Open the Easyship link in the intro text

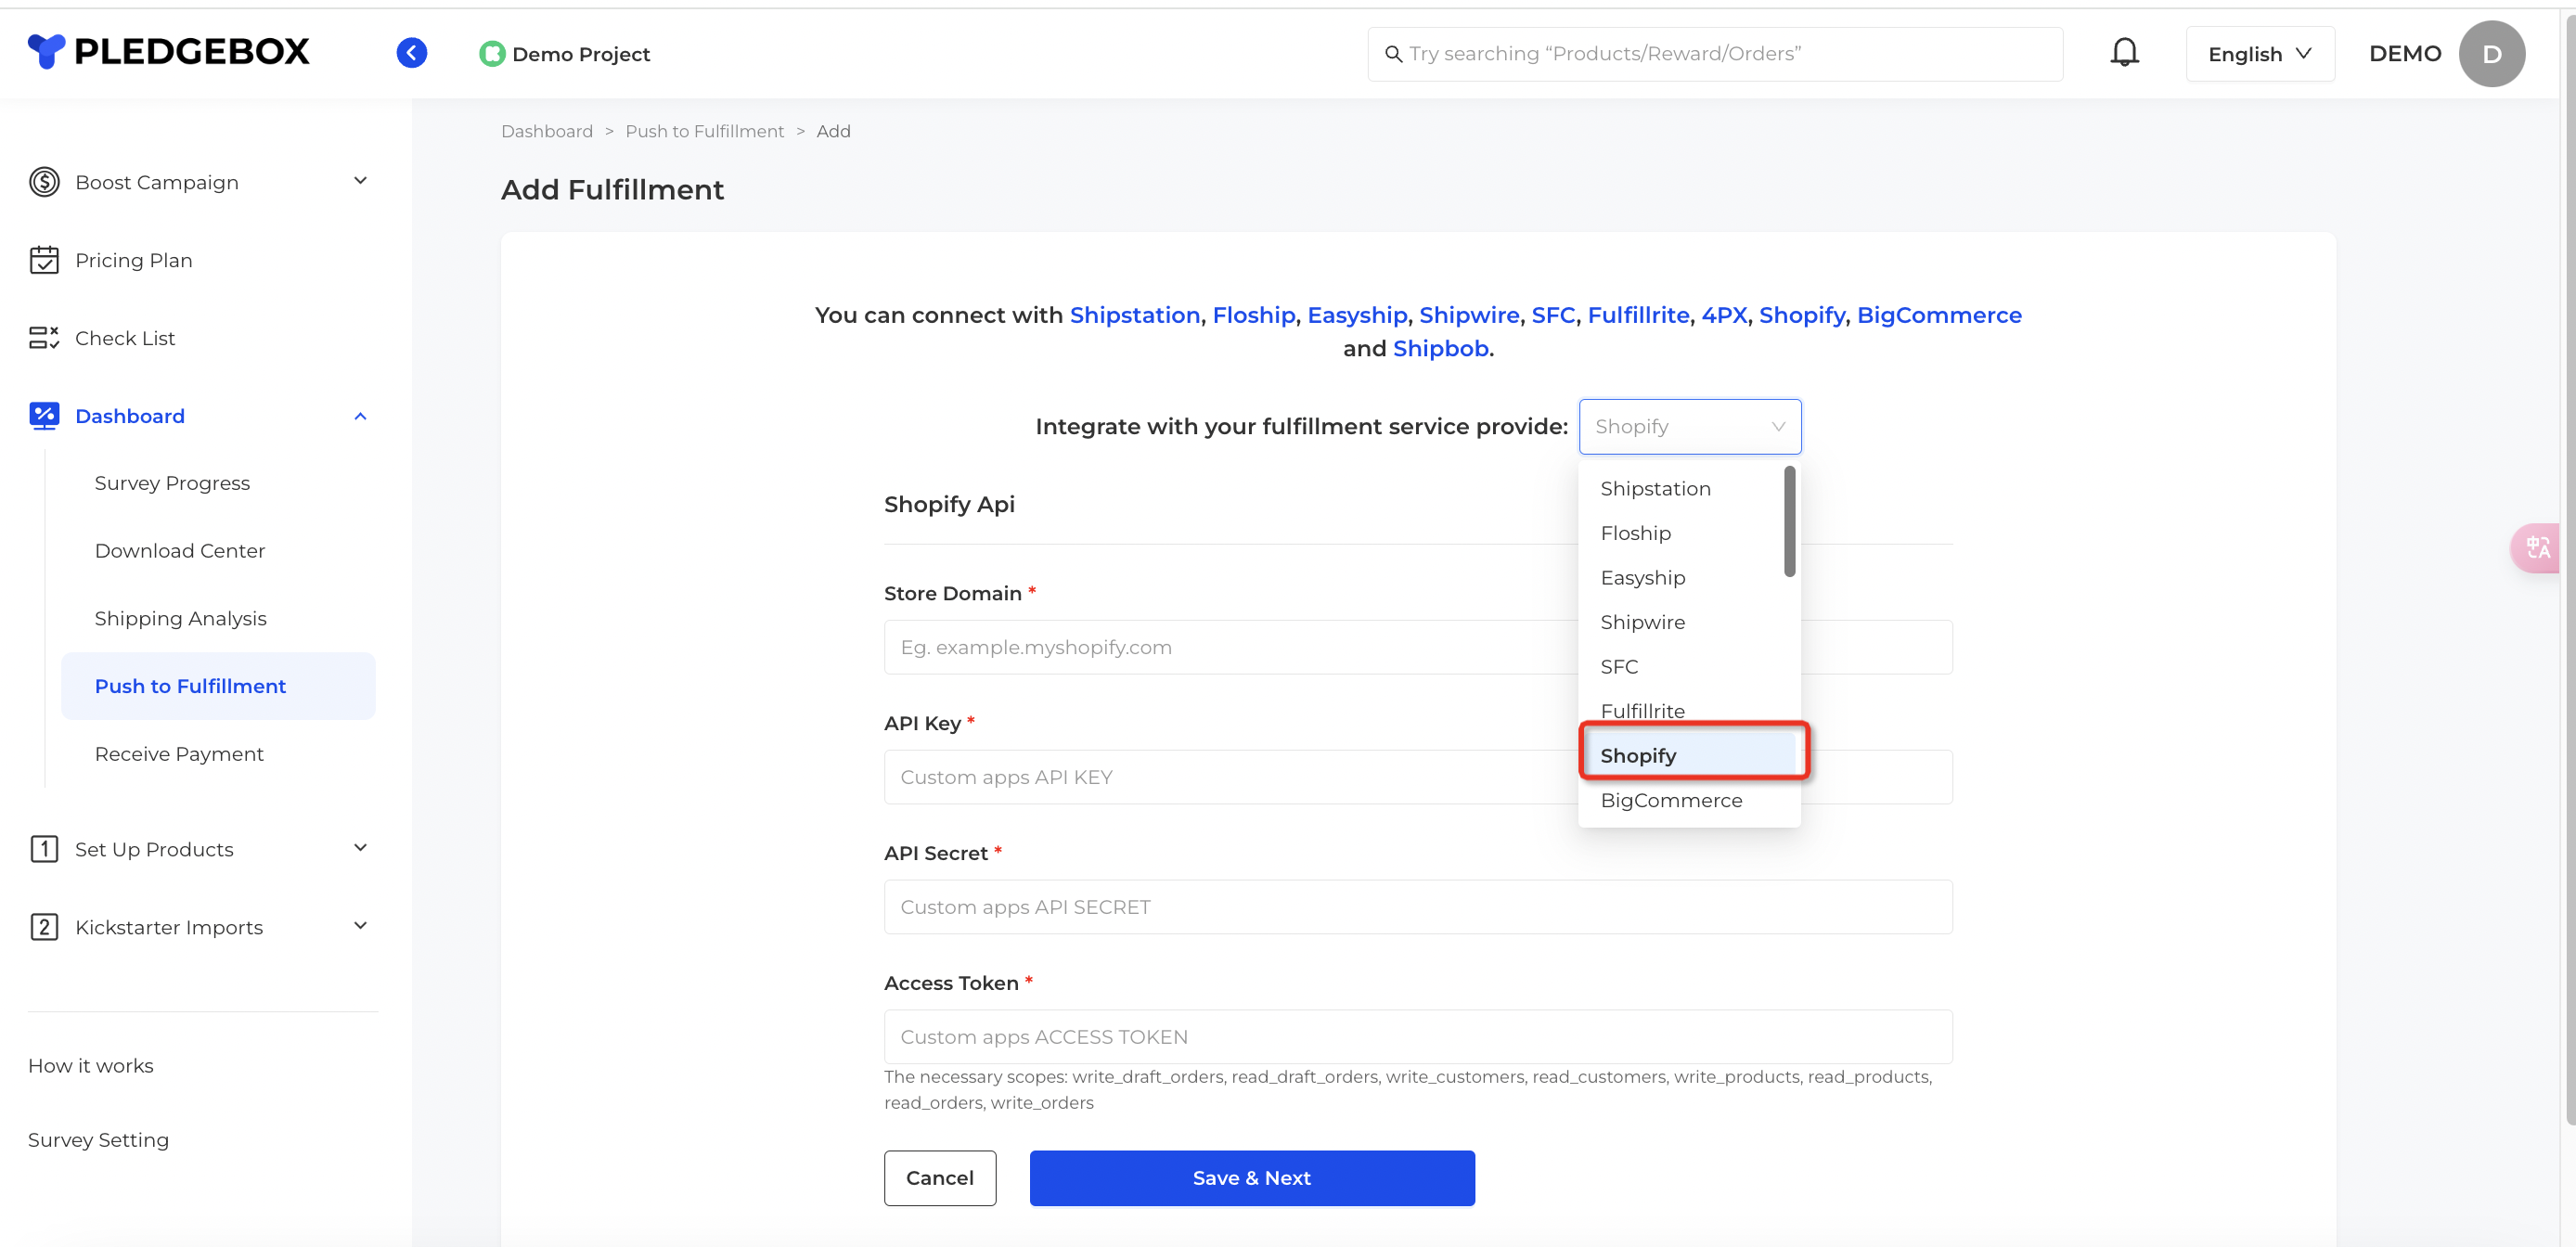click(1357, 315)
